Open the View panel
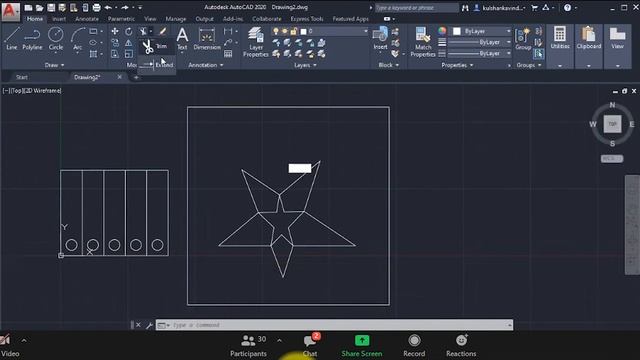 [x=617, y=46]
